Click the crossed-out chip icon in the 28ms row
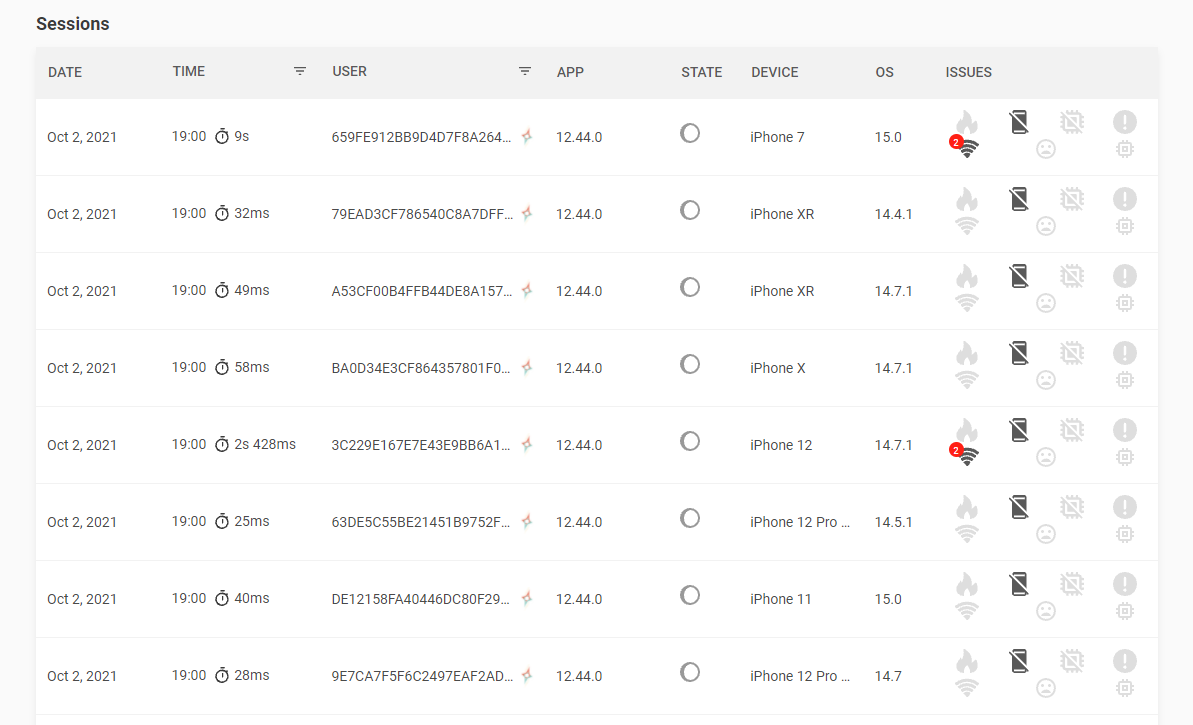 tap(1072, 660)
